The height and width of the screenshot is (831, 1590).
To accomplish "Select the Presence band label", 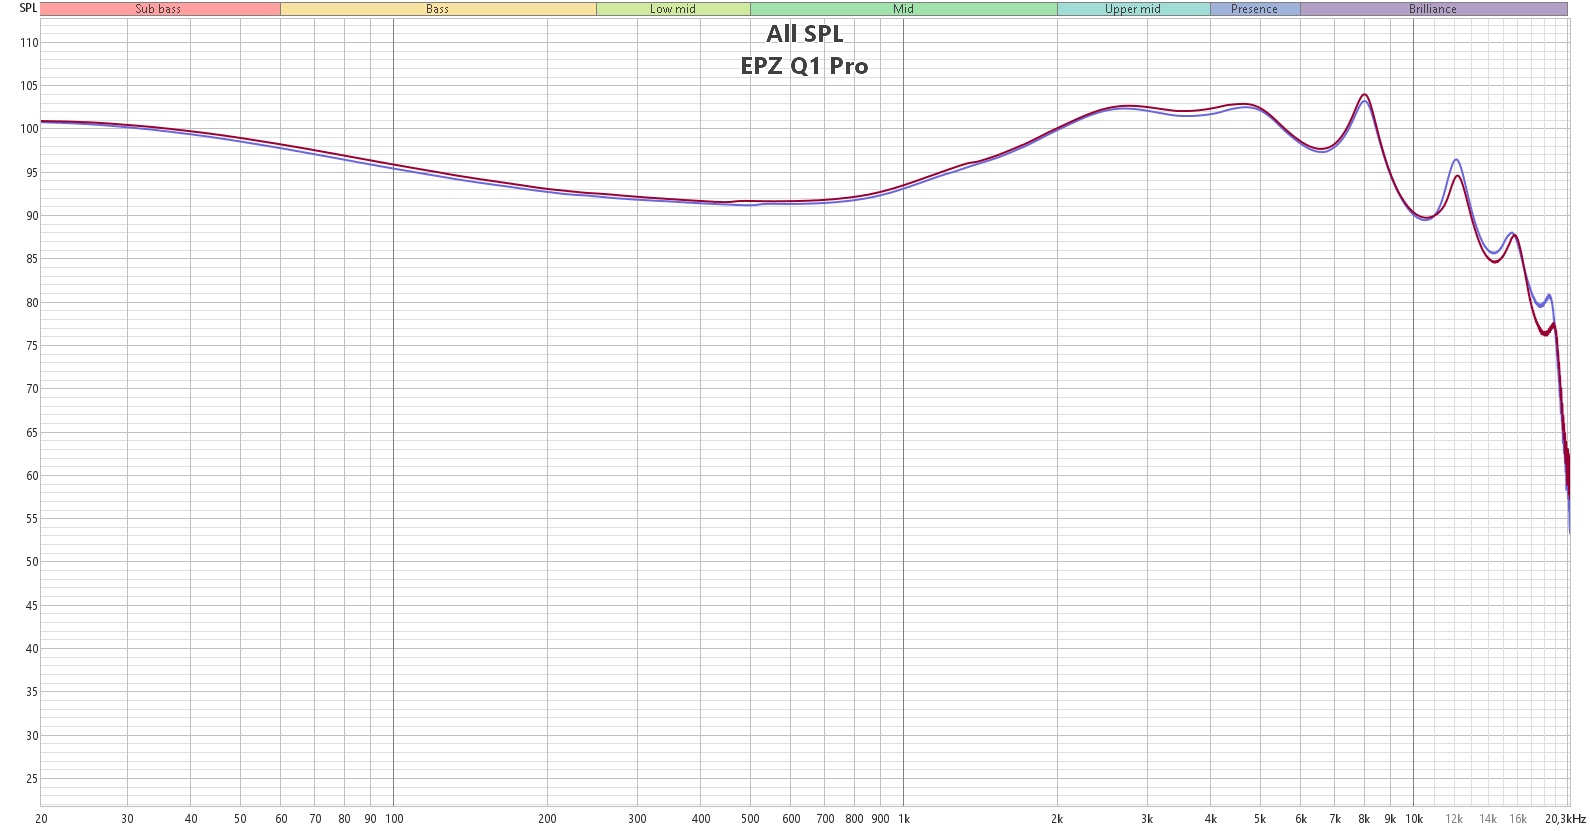I will click(x=1255, y=9).
